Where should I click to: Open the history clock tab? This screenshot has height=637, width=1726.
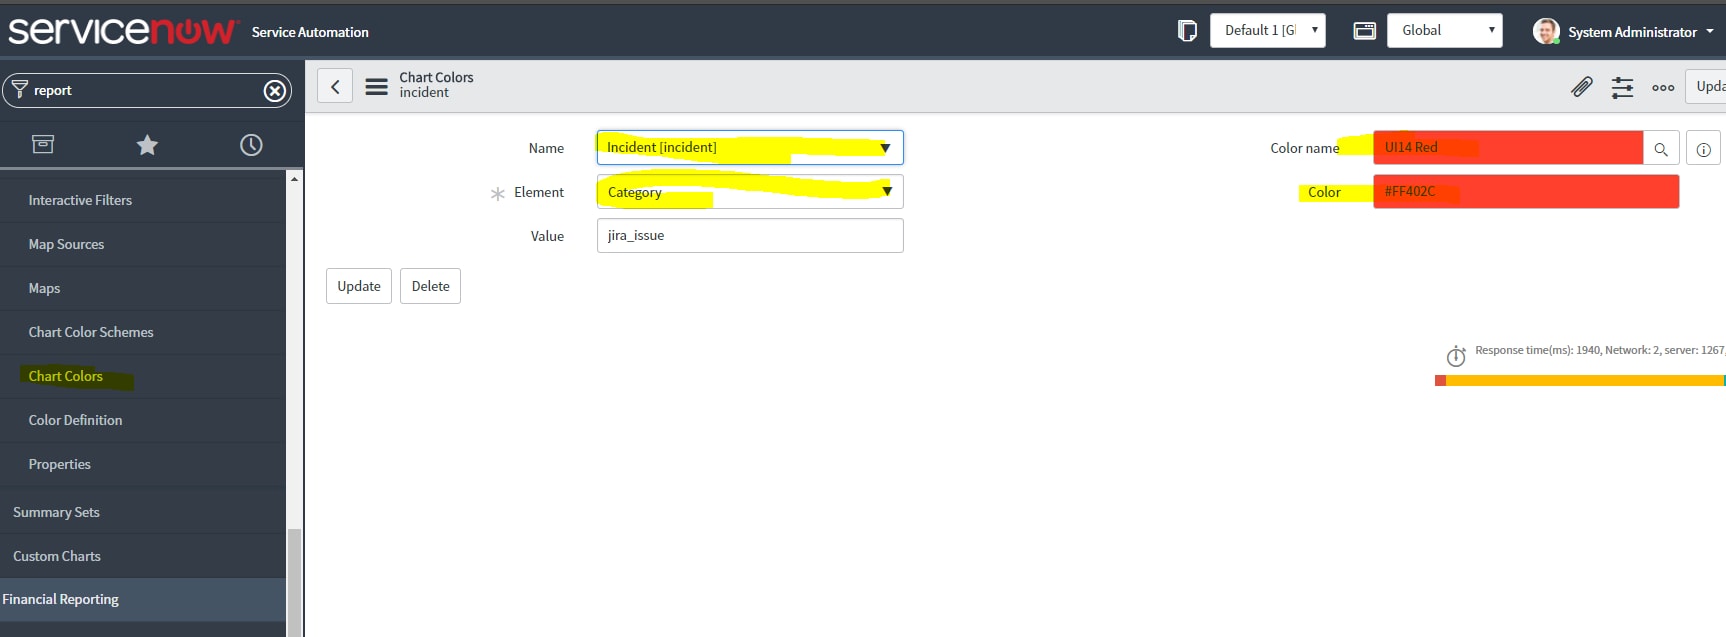click(251, 145)
